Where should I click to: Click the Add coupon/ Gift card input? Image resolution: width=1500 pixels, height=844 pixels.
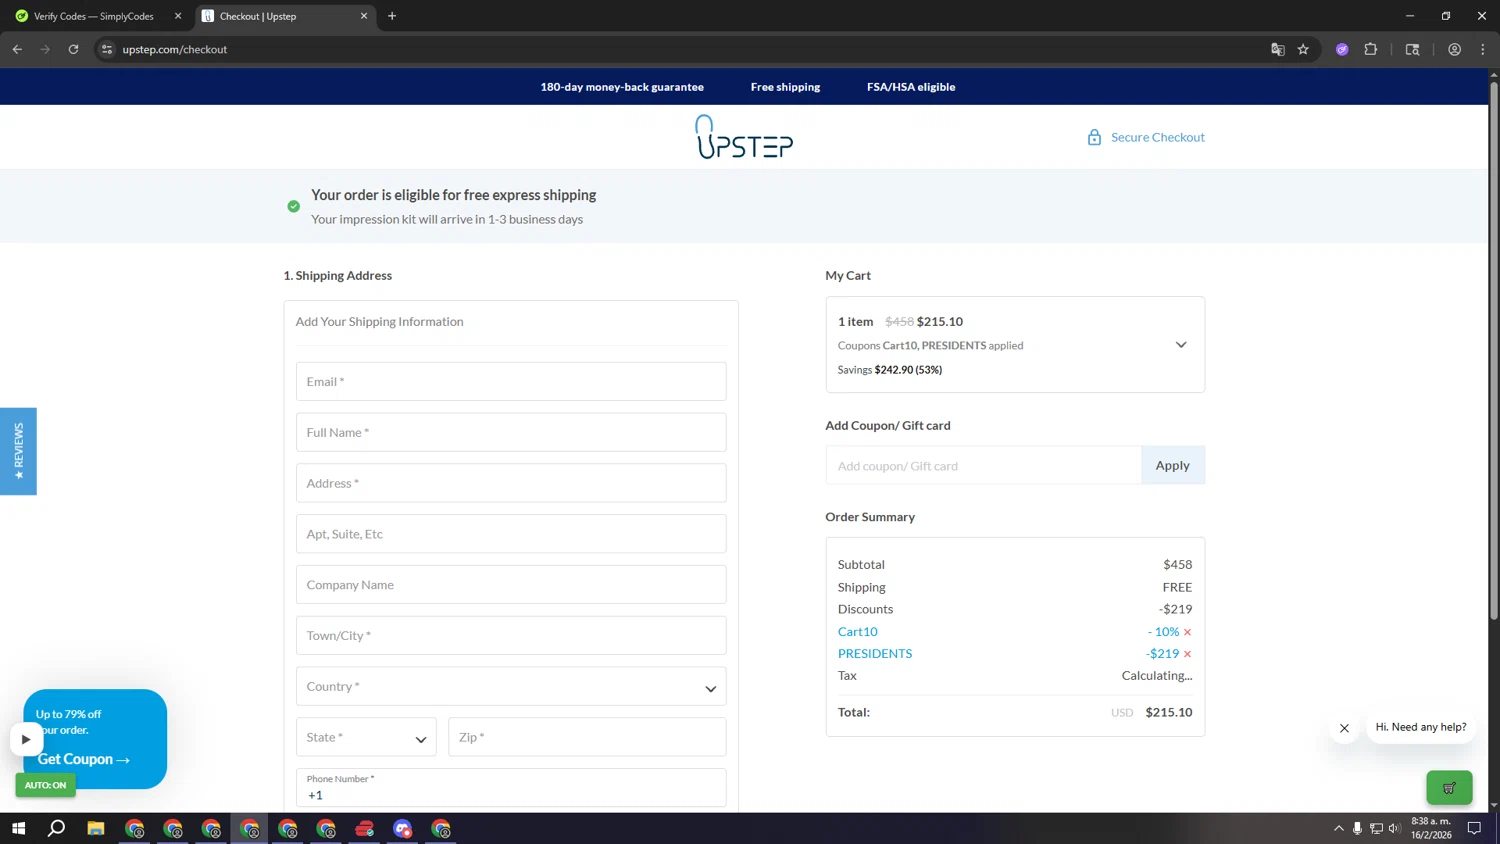[x=983, y=465]
